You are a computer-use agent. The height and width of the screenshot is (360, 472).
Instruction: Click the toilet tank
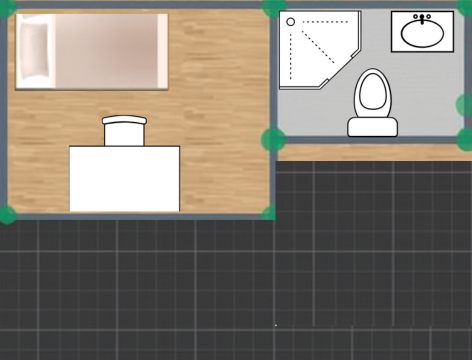pos(372,127)
